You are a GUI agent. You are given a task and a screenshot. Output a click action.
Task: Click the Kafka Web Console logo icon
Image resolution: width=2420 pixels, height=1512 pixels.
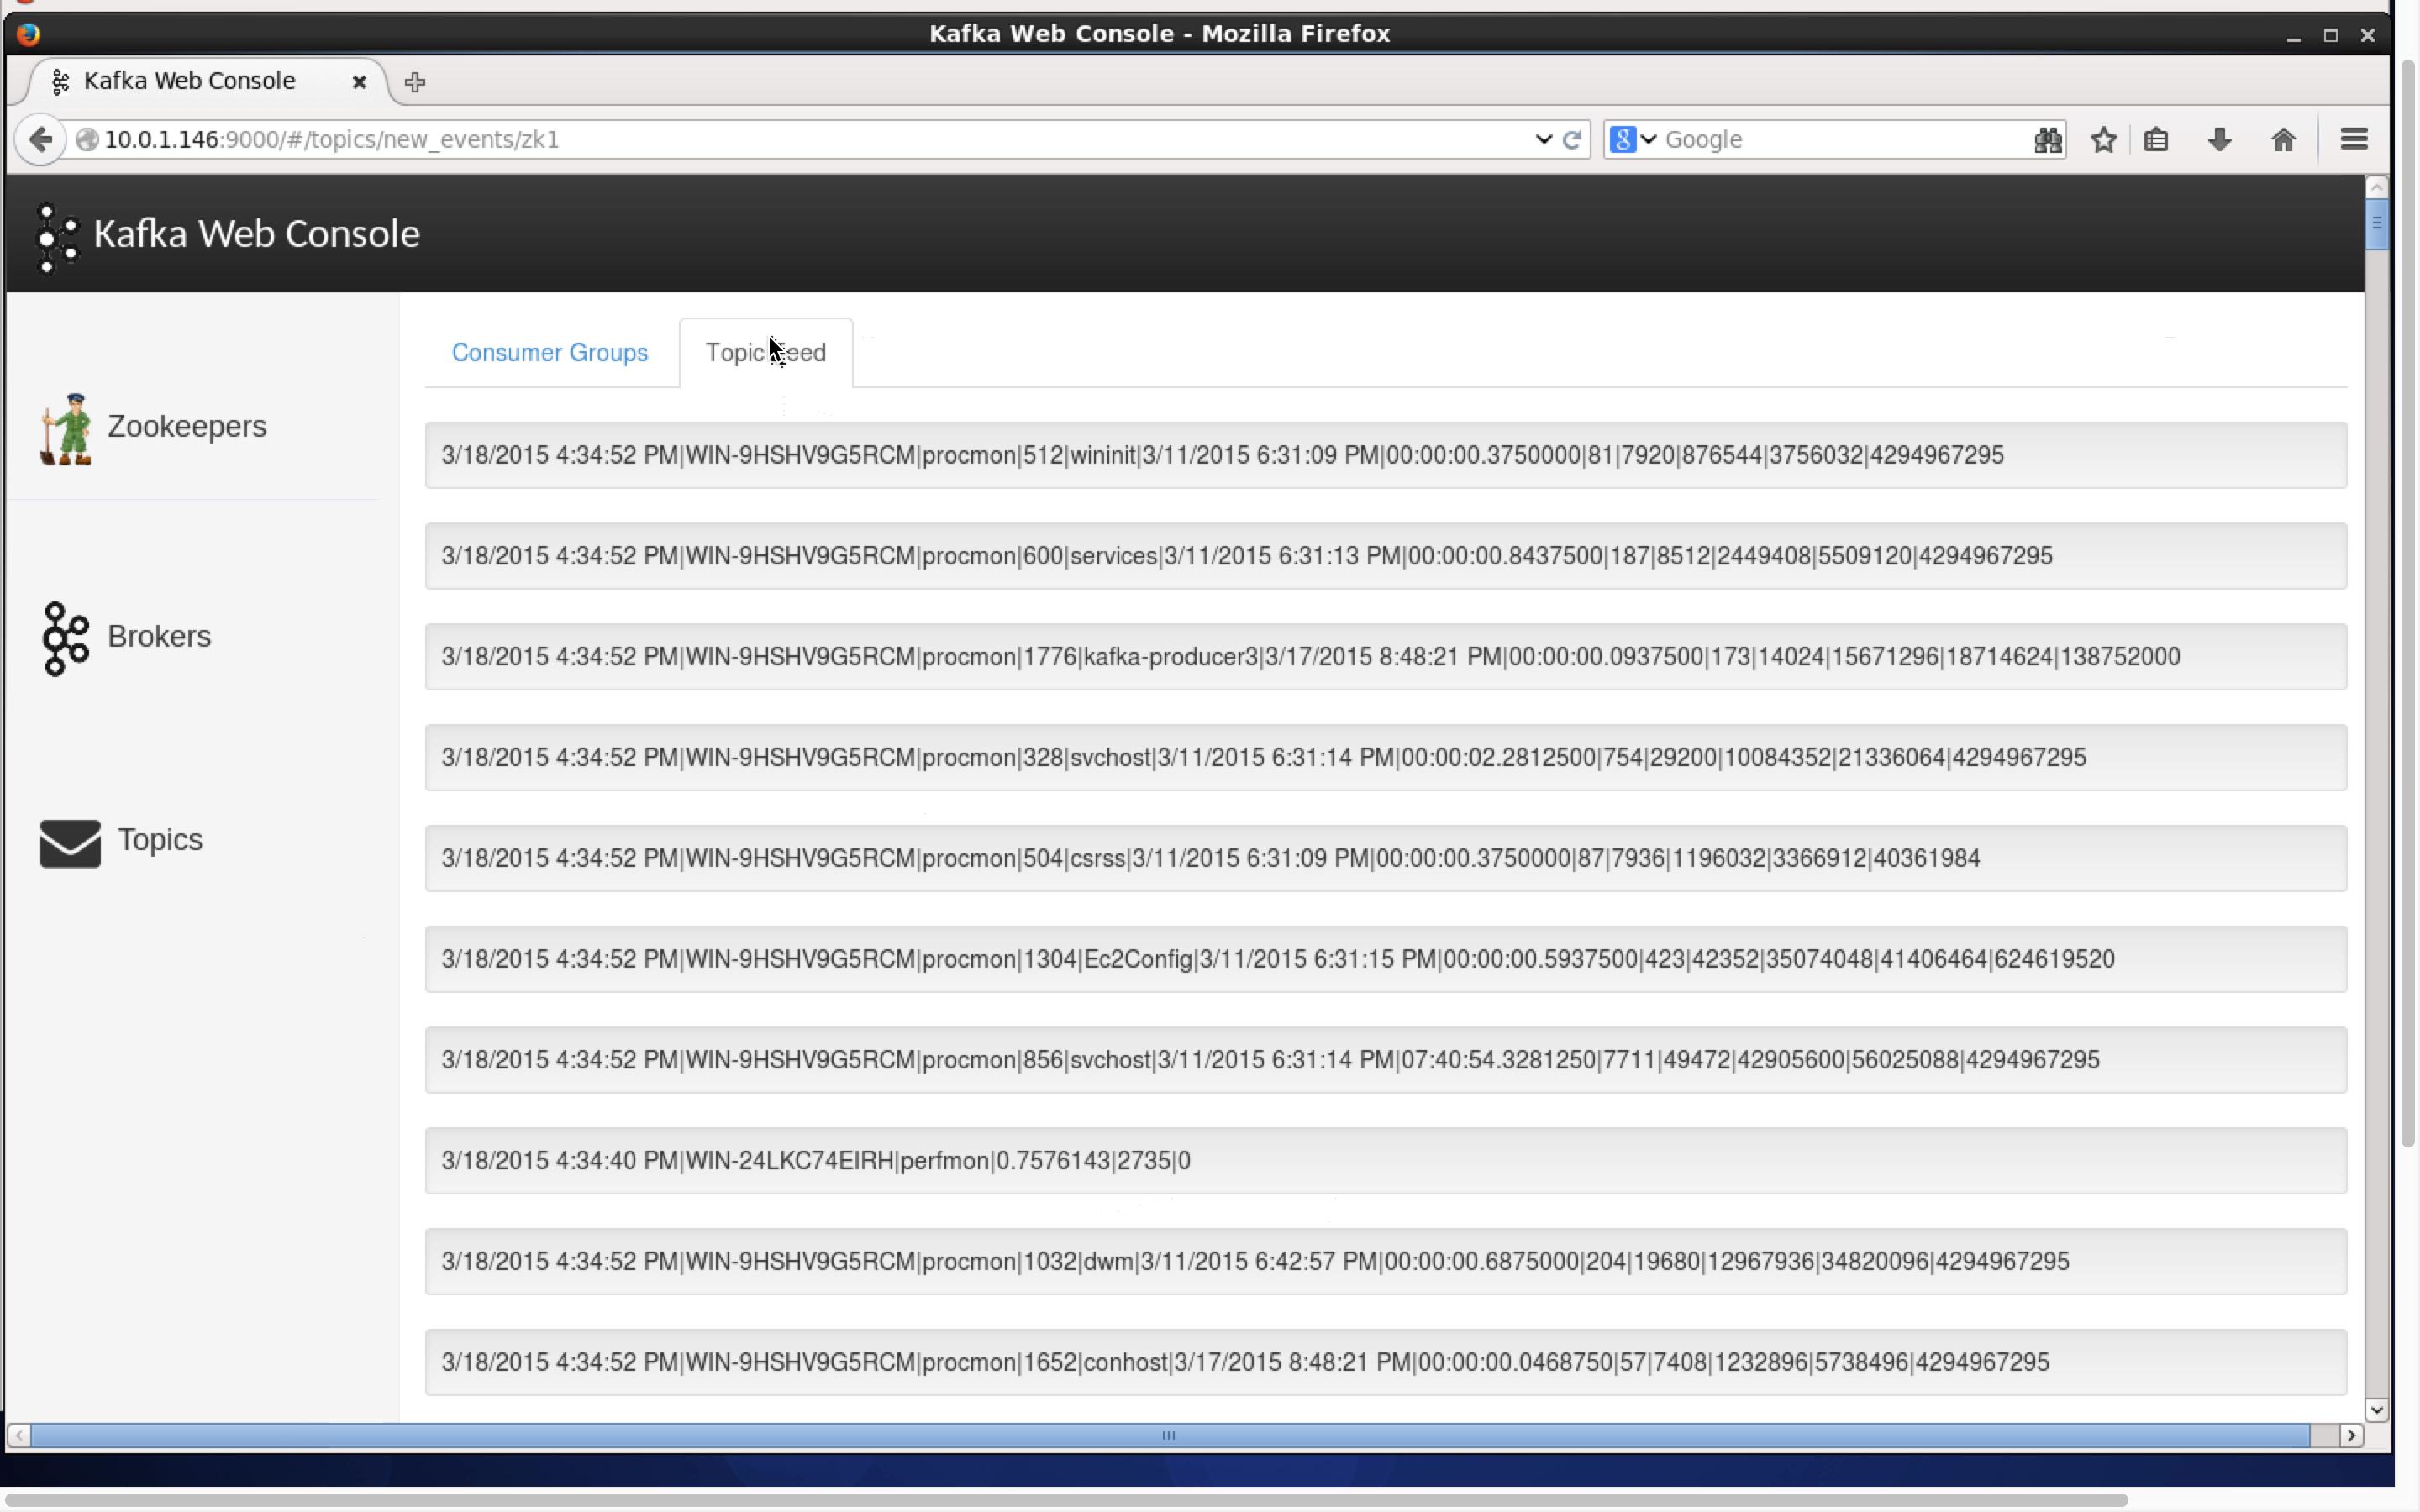(x=56, y=237)
